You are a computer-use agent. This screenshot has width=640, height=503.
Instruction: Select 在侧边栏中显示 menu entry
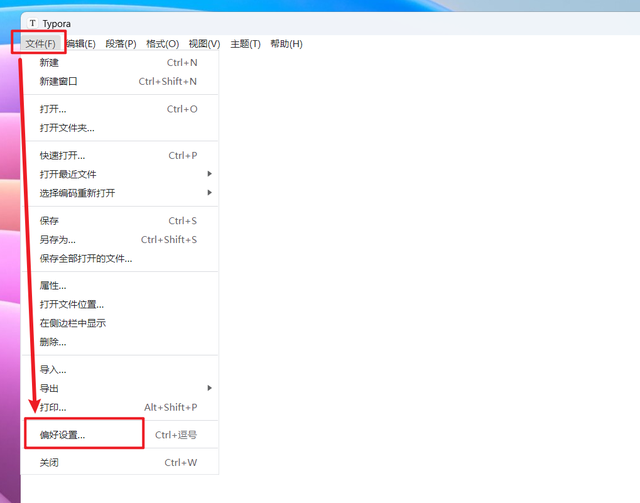120,323
